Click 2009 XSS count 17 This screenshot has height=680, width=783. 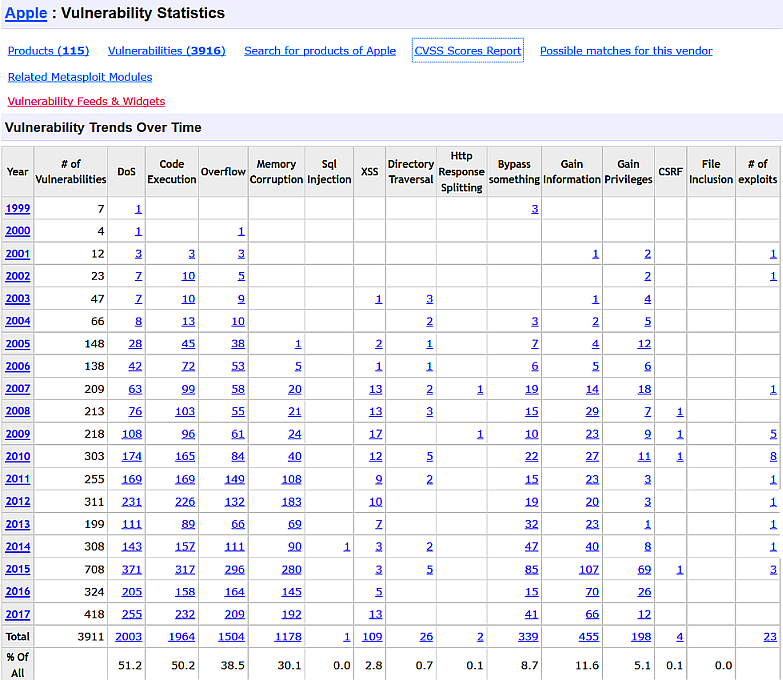coord(376,434)
